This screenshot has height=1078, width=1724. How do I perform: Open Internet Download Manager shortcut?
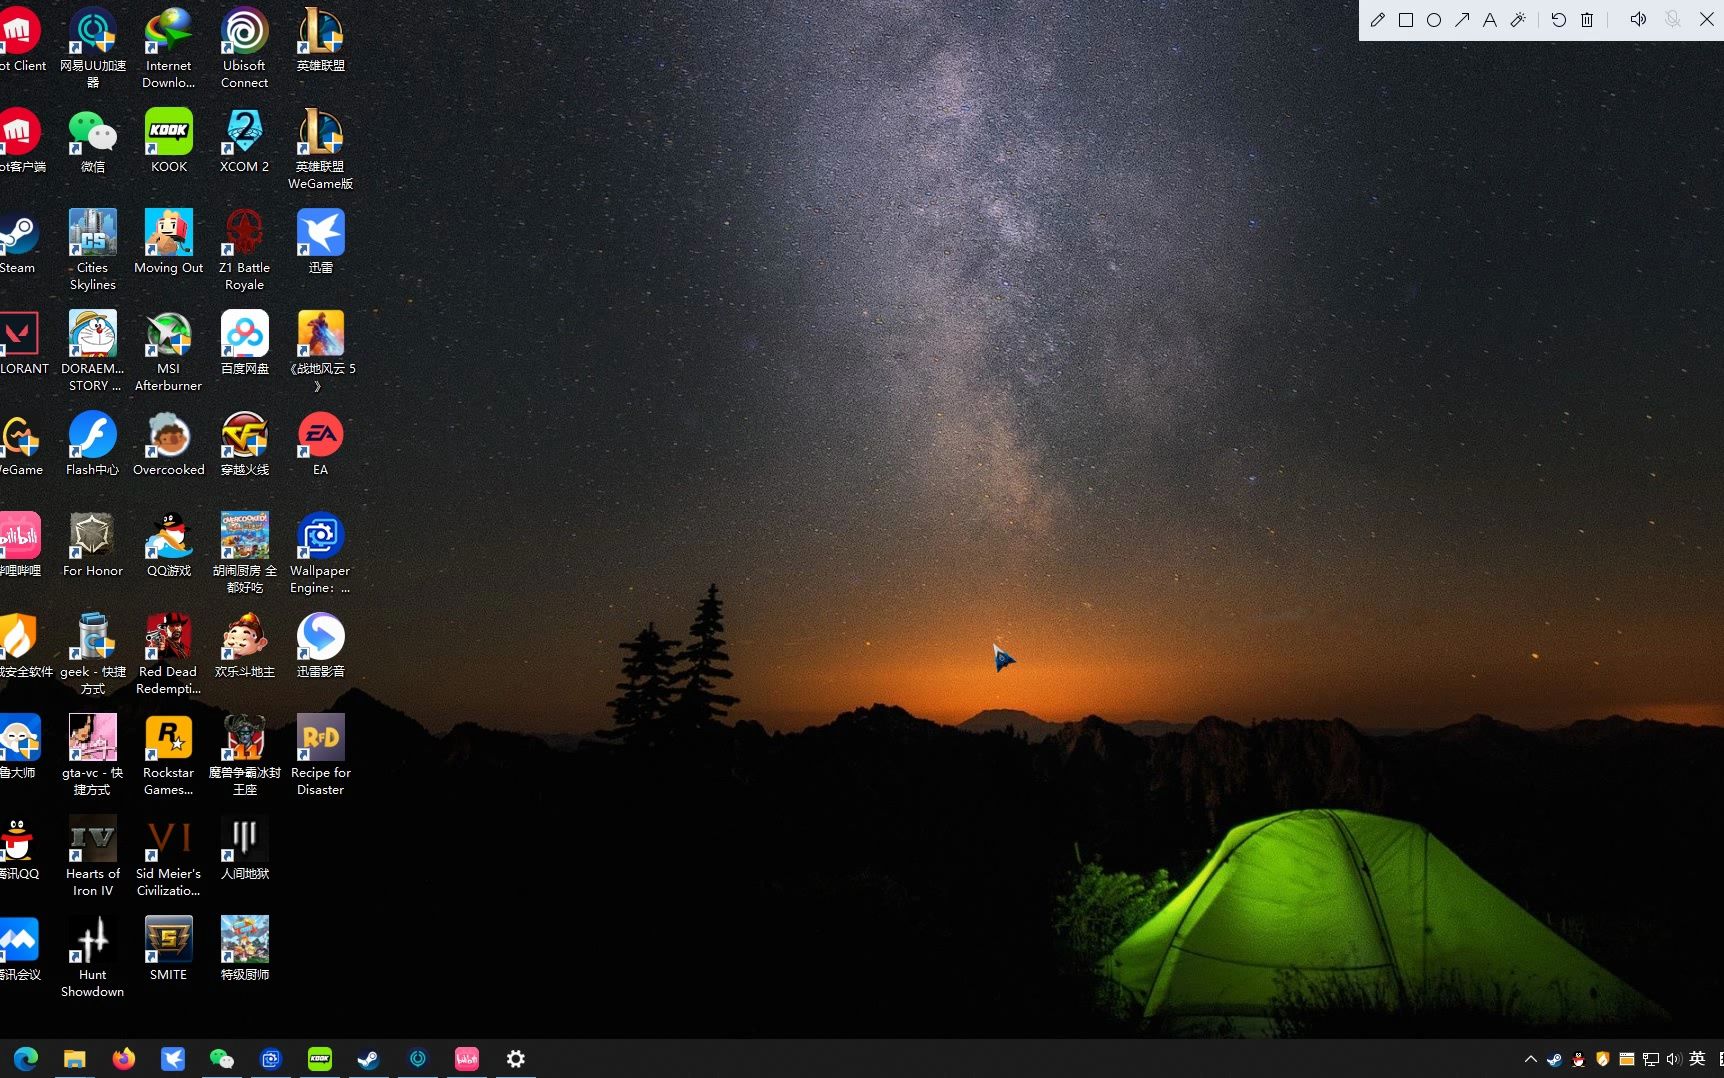pyautogui.click(x=169, y=48)
